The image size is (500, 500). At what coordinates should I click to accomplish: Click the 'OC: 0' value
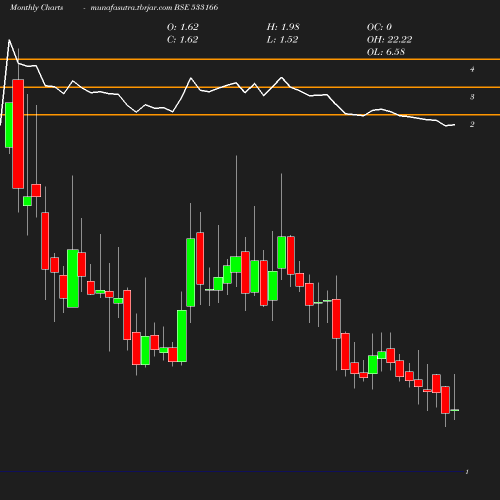click(x=379, y=27)
